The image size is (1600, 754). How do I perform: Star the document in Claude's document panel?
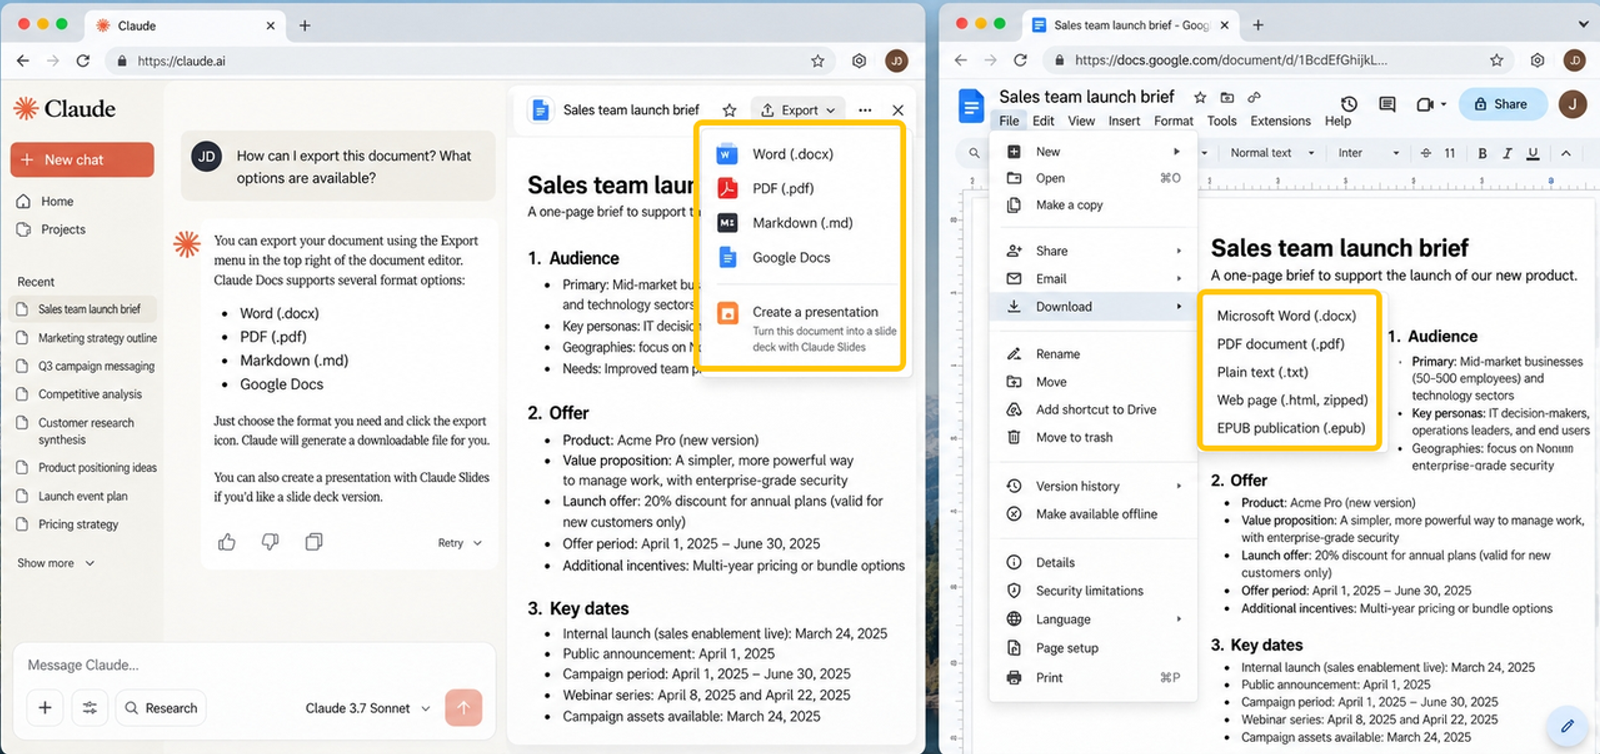pyautogui.click(x=730, y=110)
